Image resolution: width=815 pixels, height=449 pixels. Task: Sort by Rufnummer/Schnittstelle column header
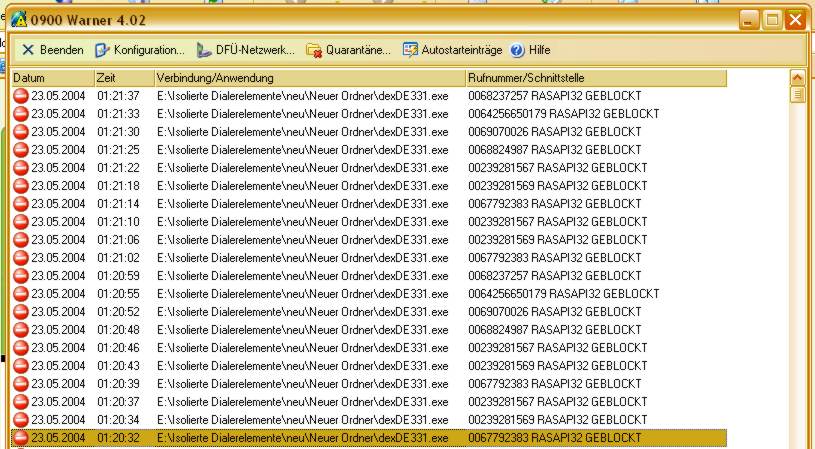point(595,78)
